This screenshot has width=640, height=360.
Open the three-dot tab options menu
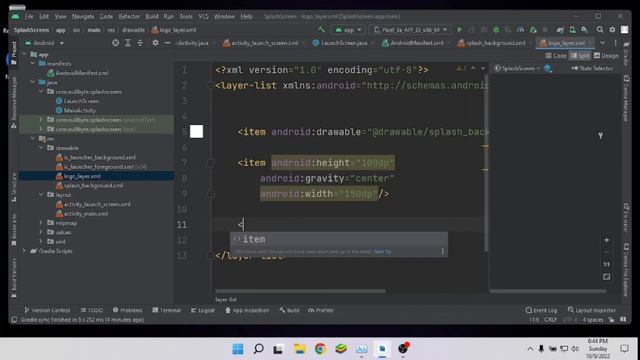pyautogui.click(x=615, y=43)
